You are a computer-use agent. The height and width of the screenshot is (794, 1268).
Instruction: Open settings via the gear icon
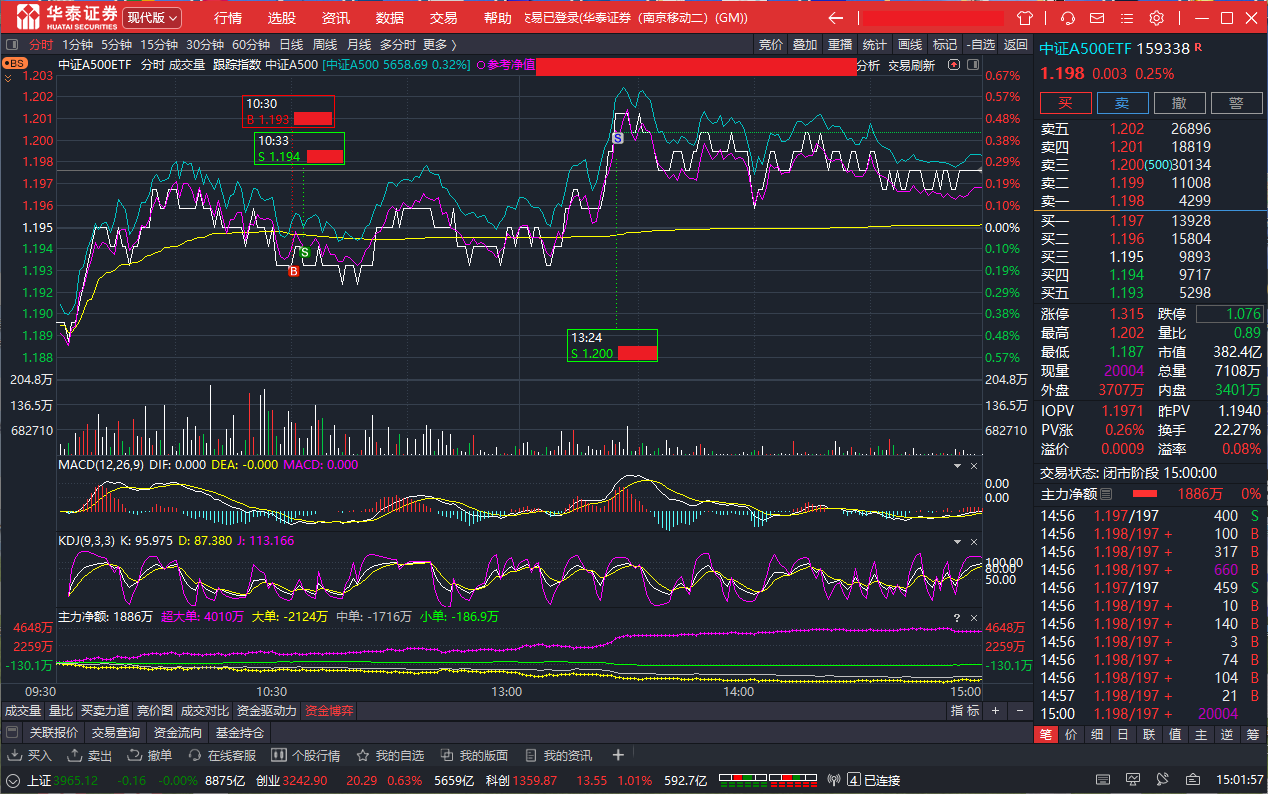click(x=1157, y=18)
